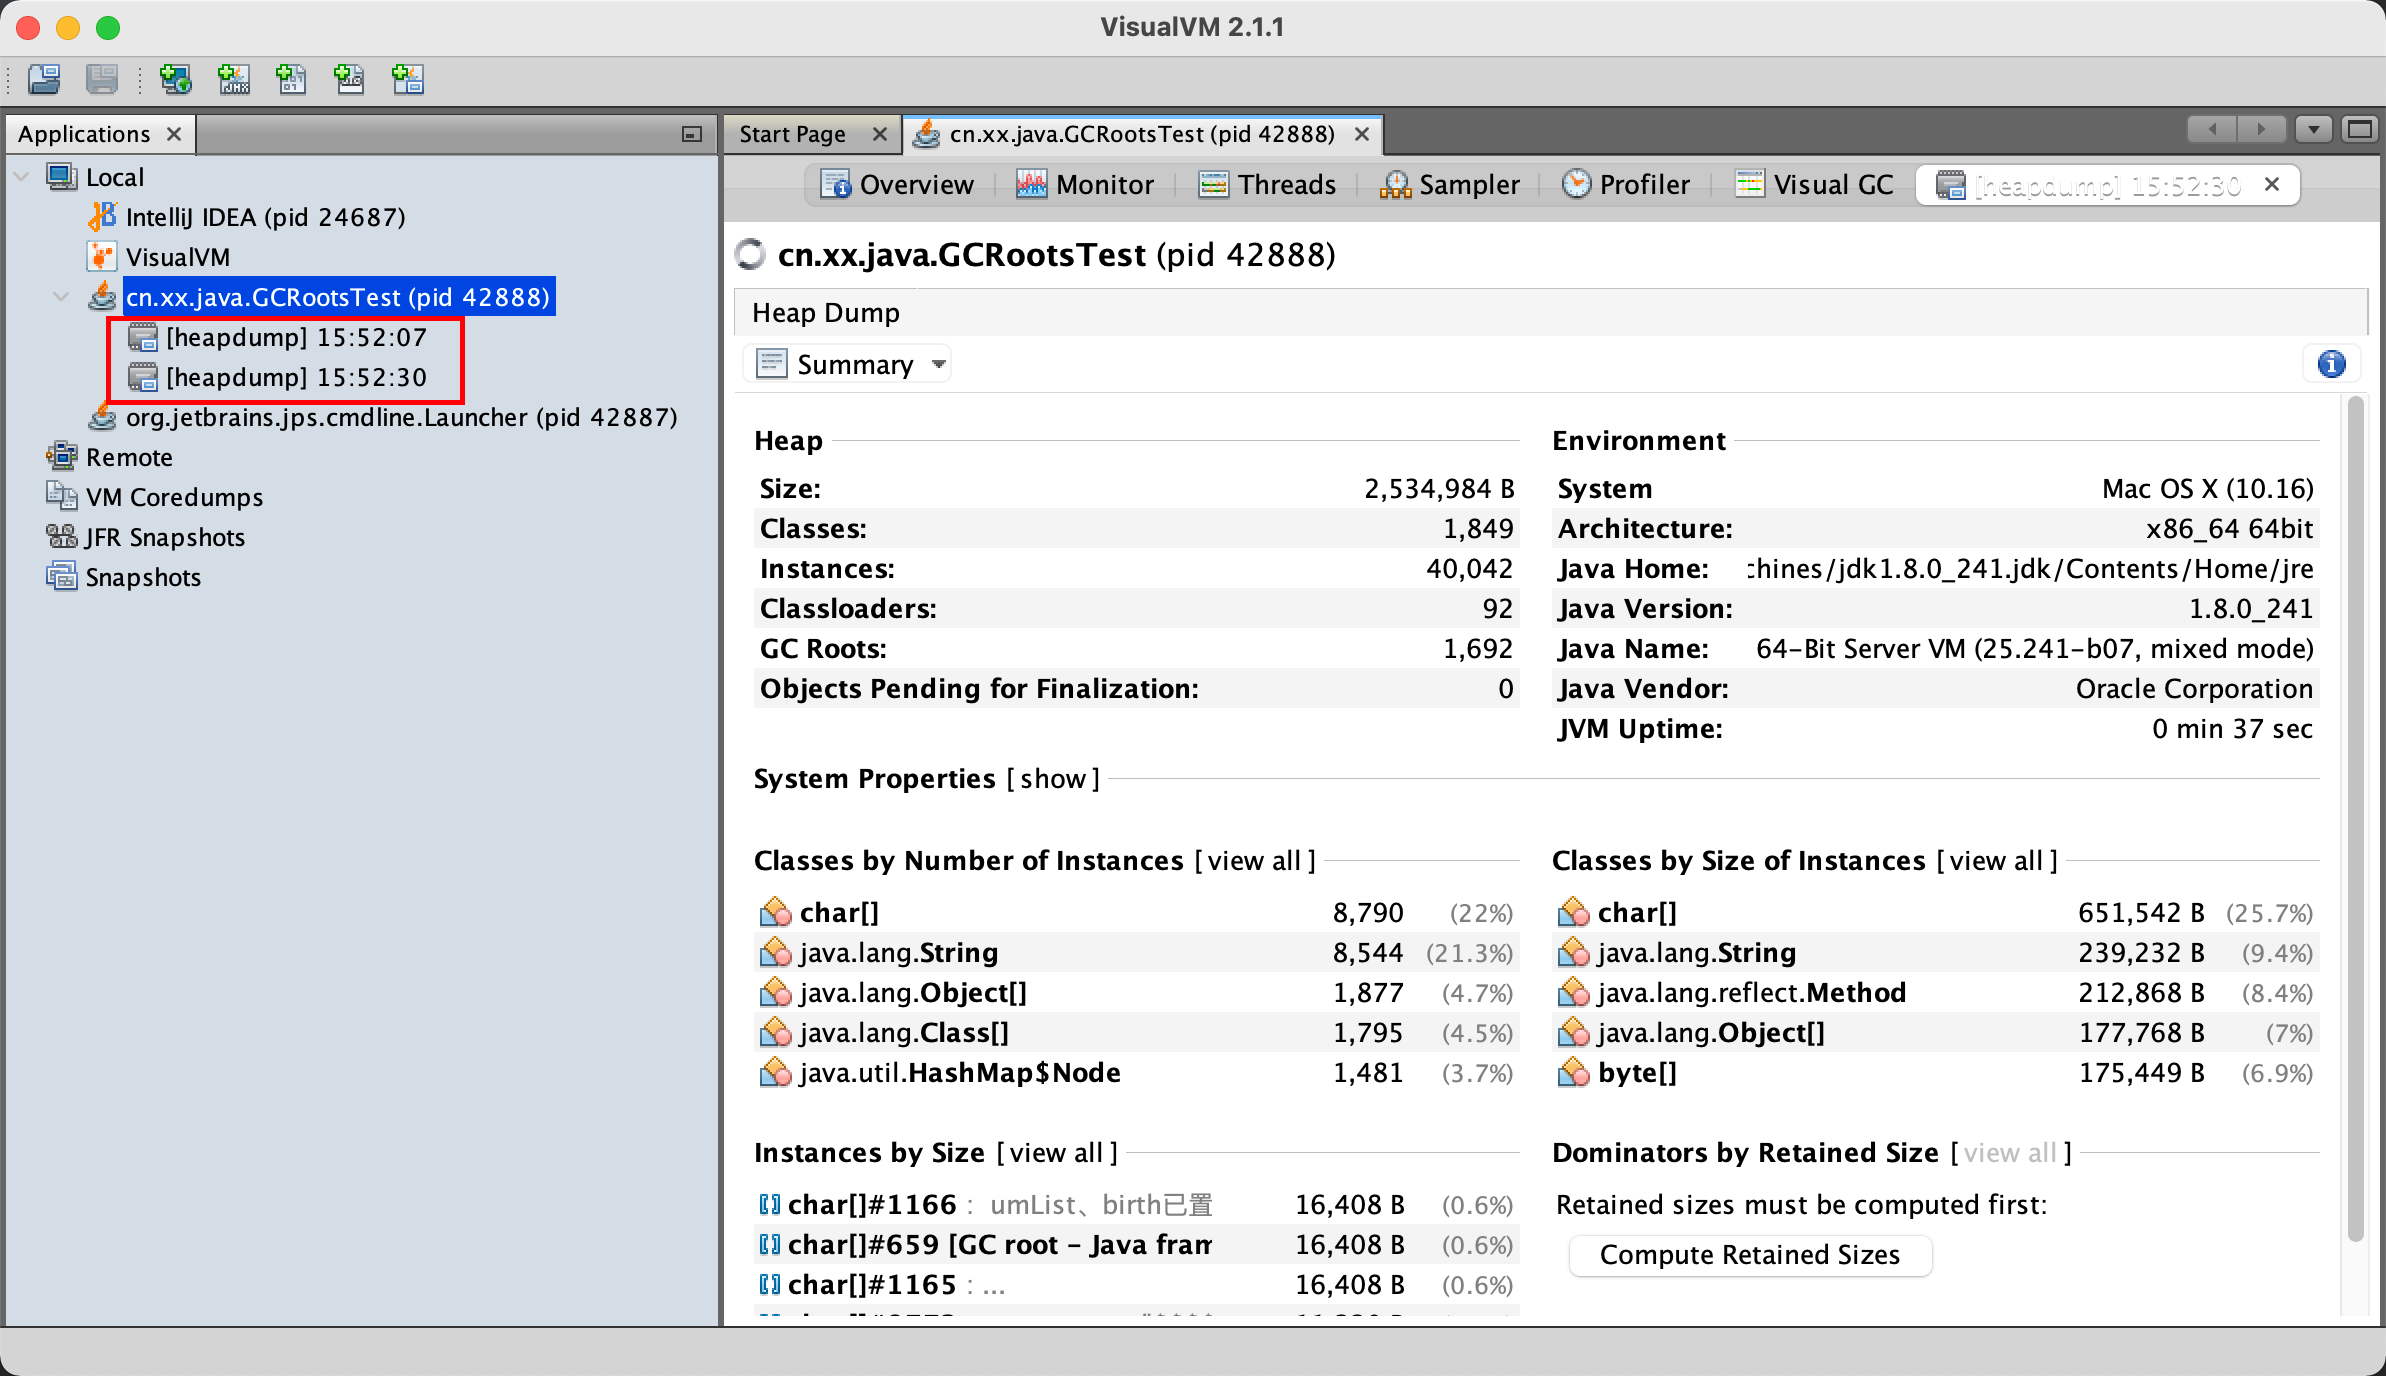This screenshot has height=1376, width=2386.
Task: Maximize the editor window using top-right icon
Action: click(2360, 130)
